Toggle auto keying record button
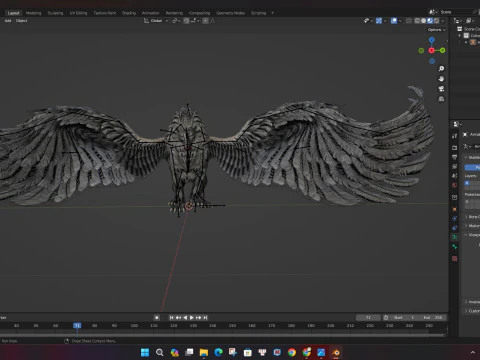This screenshot has width=480, height=360. point(157,318)
